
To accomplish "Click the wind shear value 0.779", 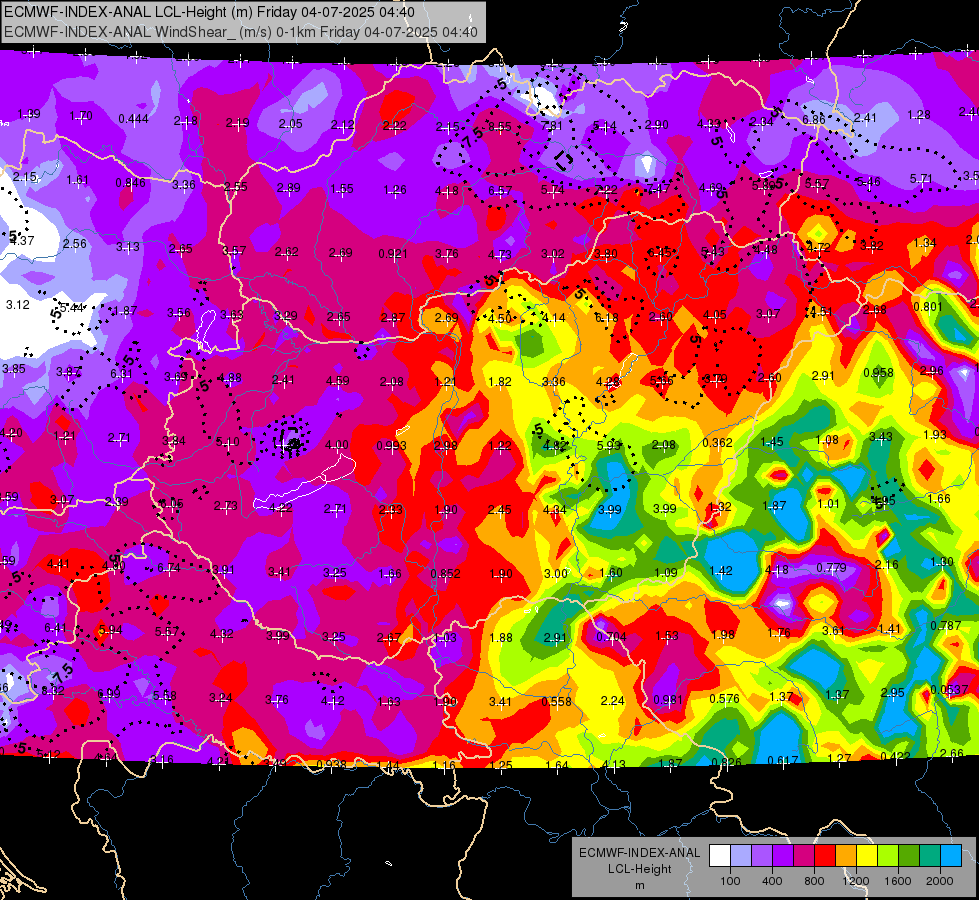I will (x=831, y=567).
